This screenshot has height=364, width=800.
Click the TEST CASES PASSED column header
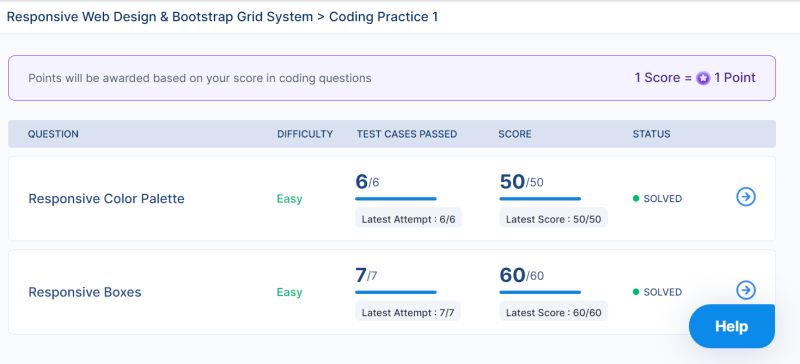(407, 134)
